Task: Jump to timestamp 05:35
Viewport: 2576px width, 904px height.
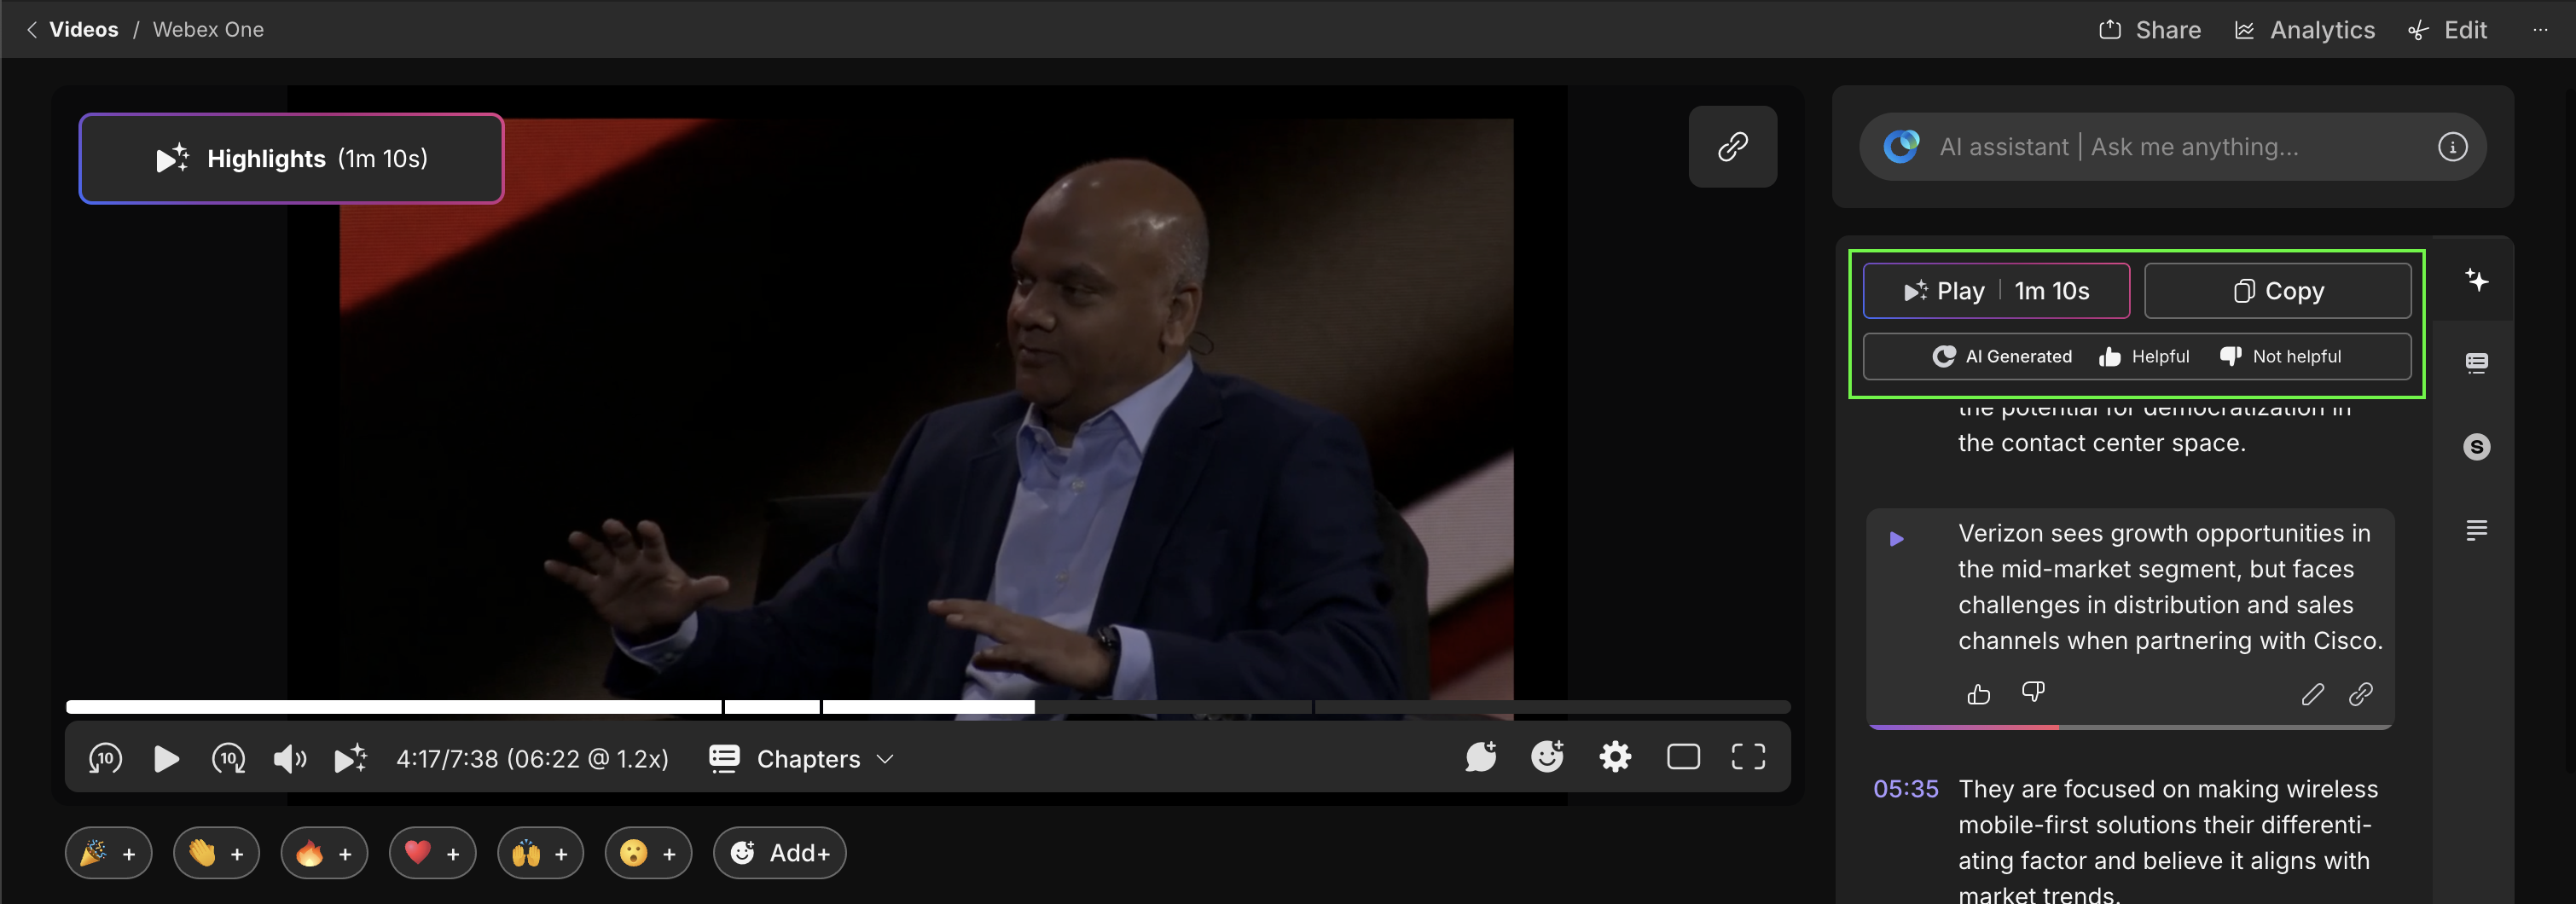Action: click(1905, 789)
